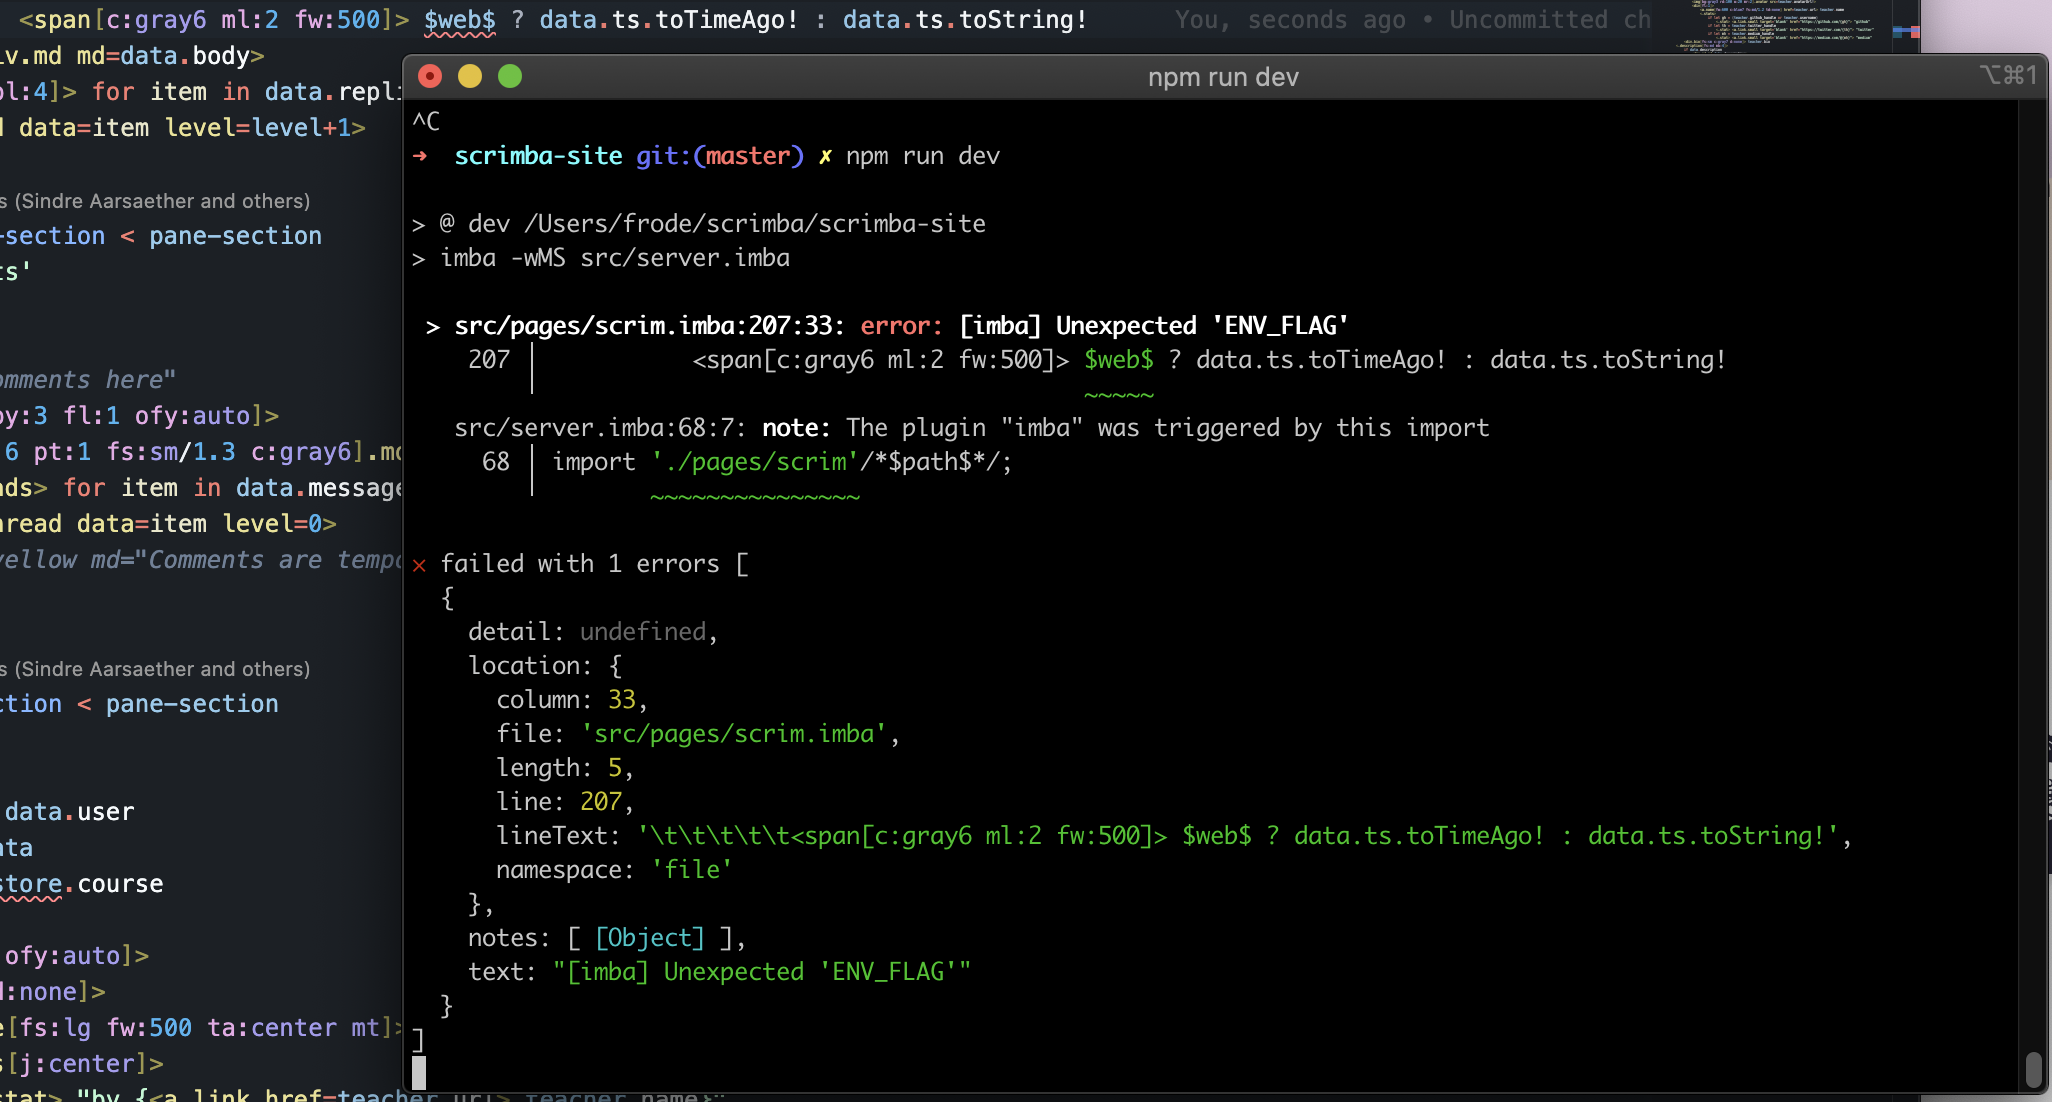
Task: Select the "npm run dev" window title
Action: (1223, 76)
